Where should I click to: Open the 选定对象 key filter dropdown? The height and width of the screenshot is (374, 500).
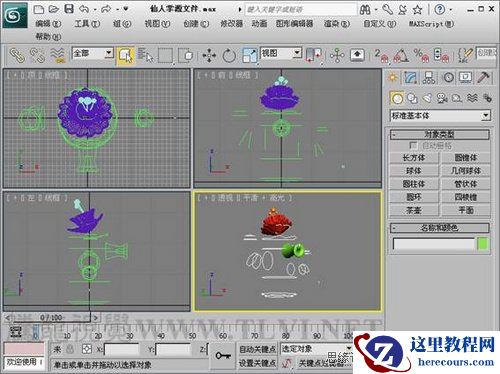316,349
